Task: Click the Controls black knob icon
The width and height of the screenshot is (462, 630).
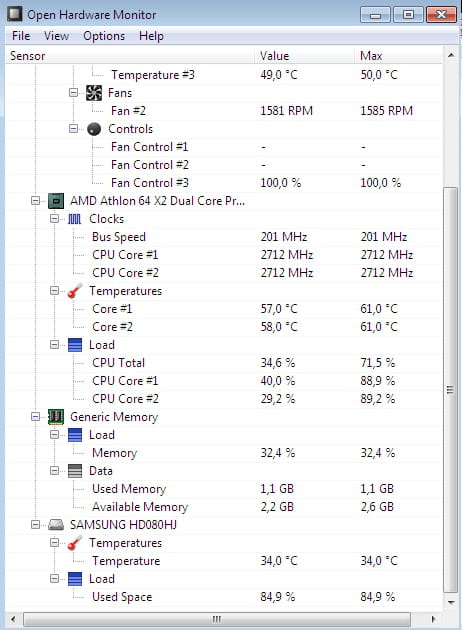Action: click(x=94, y=129)
